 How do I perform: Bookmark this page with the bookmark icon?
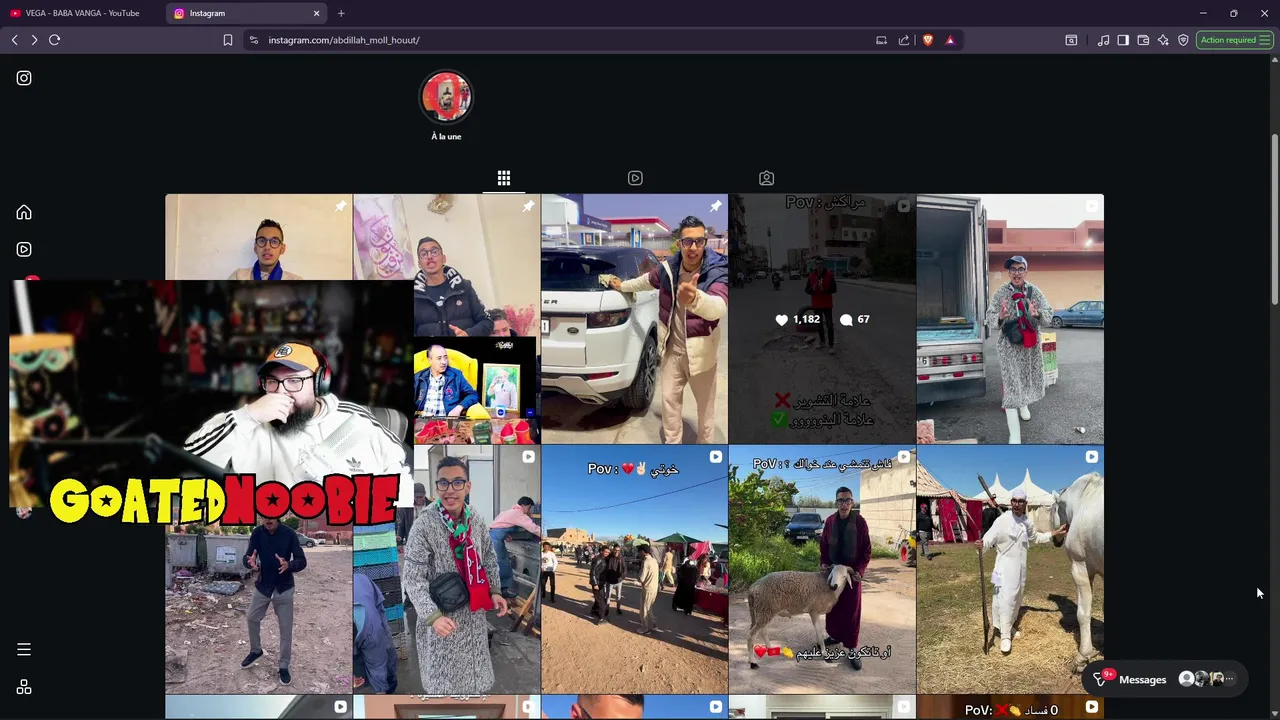[228, 40]
